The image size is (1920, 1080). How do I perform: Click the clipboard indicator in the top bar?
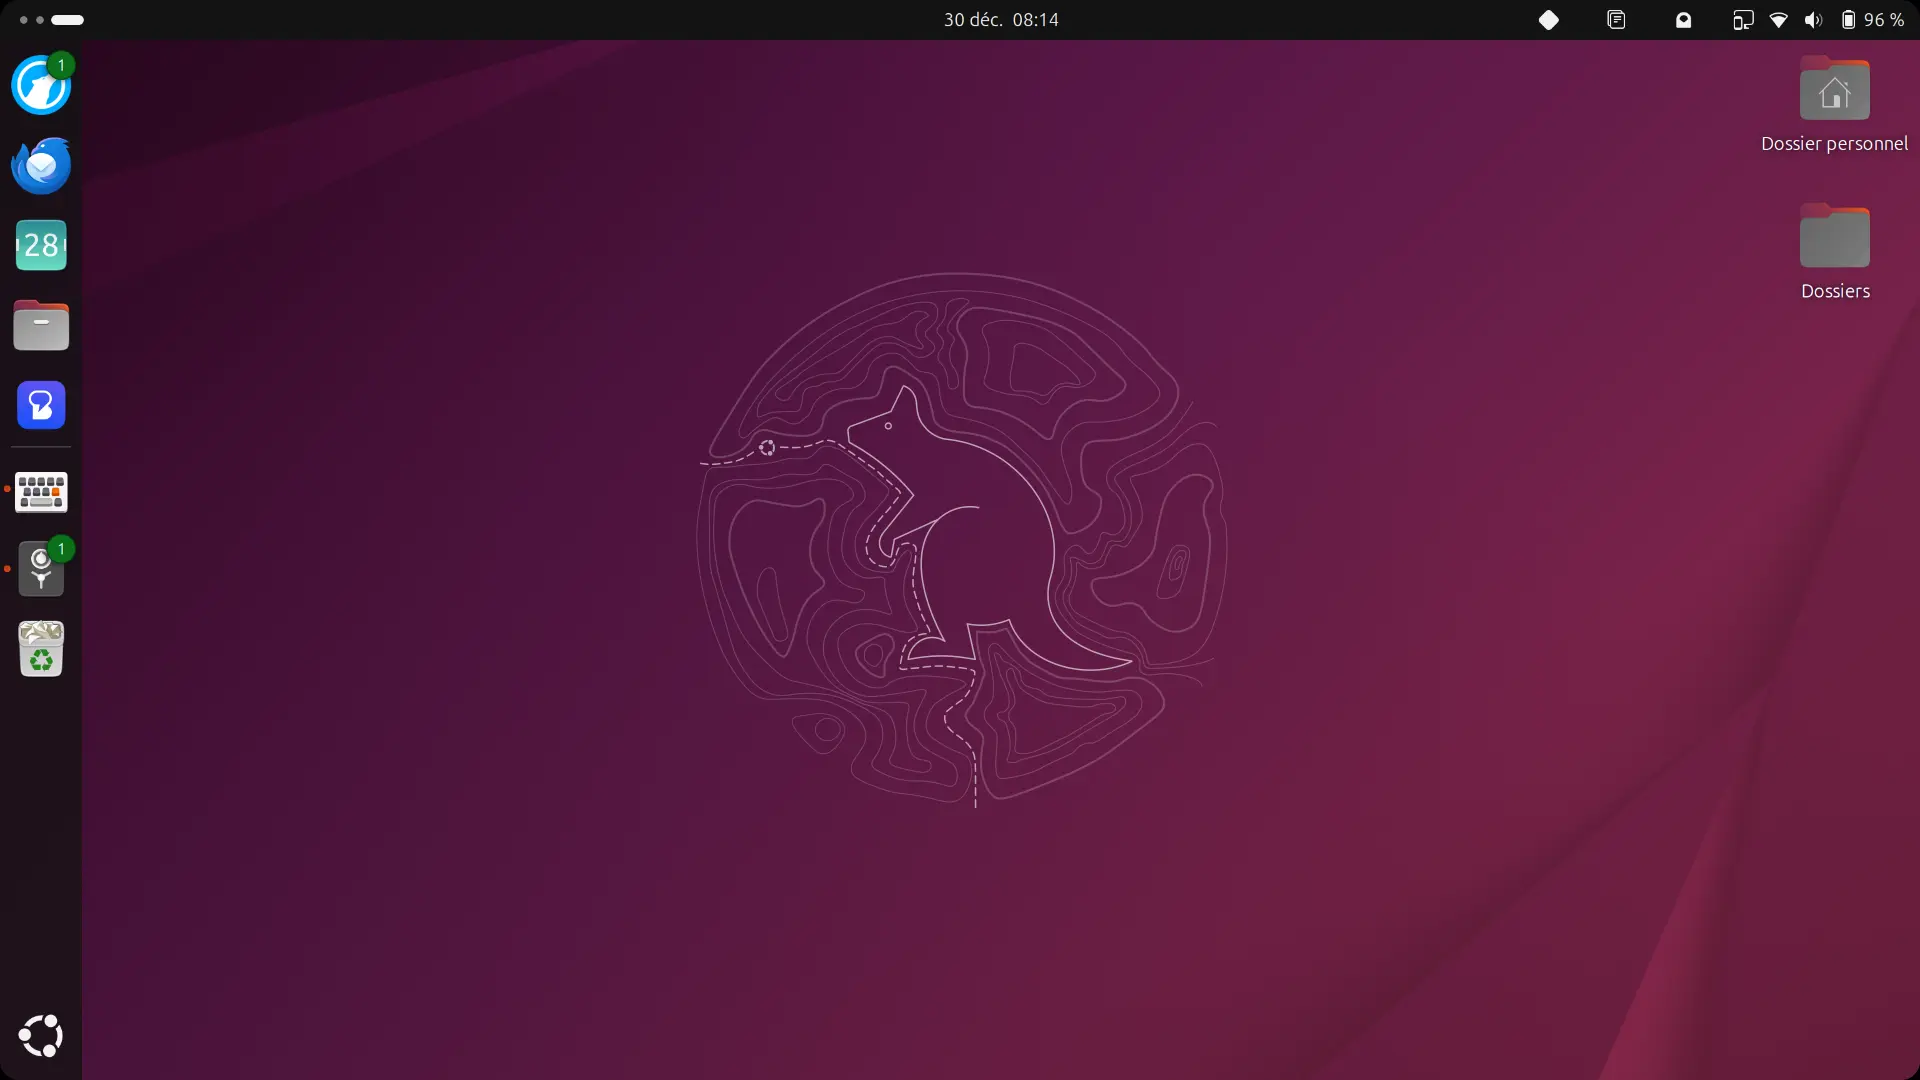point(1617,20)
